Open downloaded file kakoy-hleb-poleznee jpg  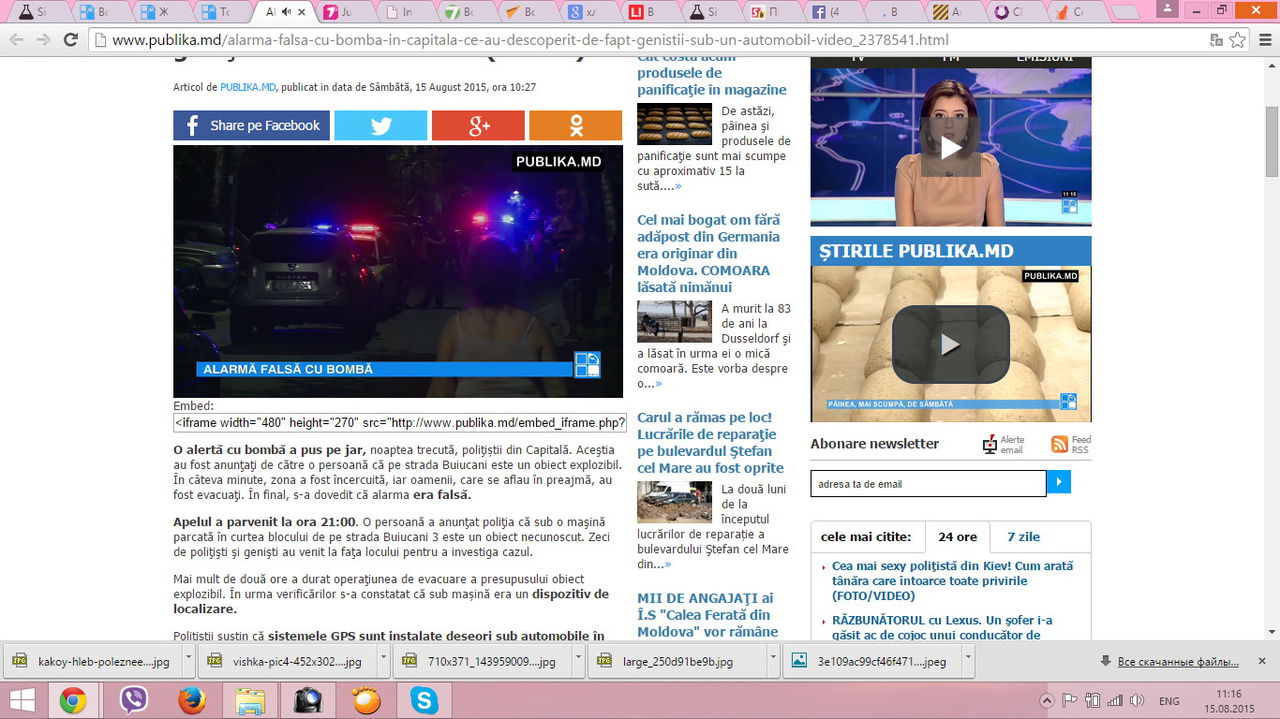tap(92, 661)
